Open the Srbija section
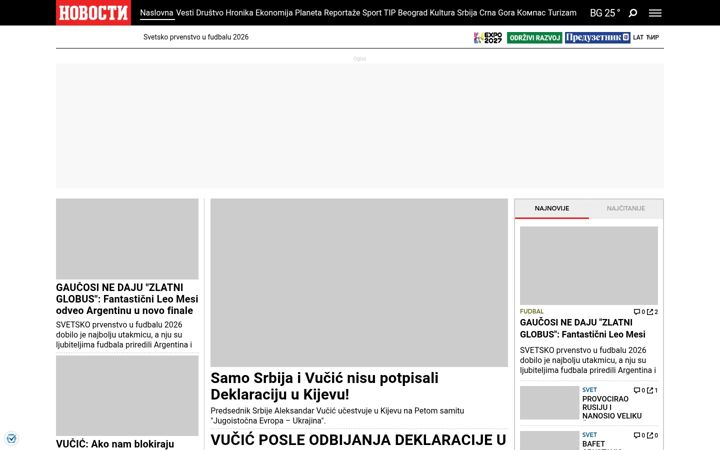Viewport: 720px width, 450px height. coord(467,13)
